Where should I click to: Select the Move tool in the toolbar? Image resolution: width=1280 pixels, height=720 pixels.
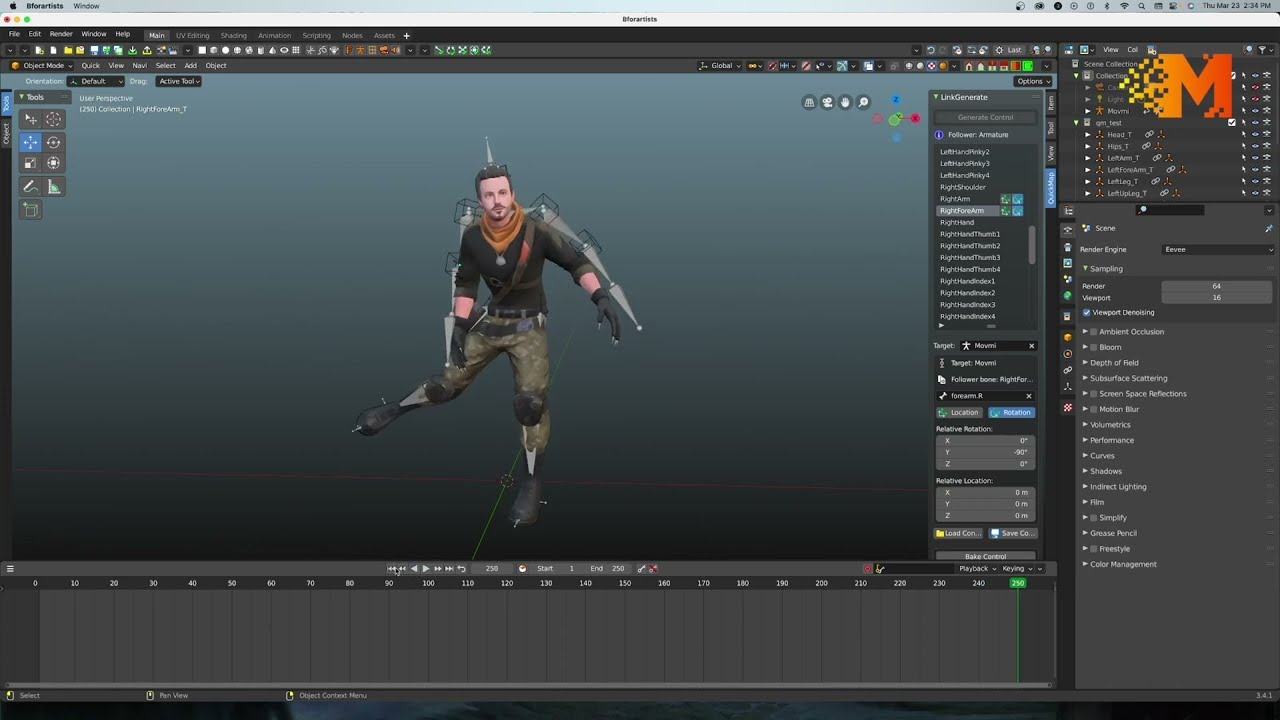(x=31, y=142)
